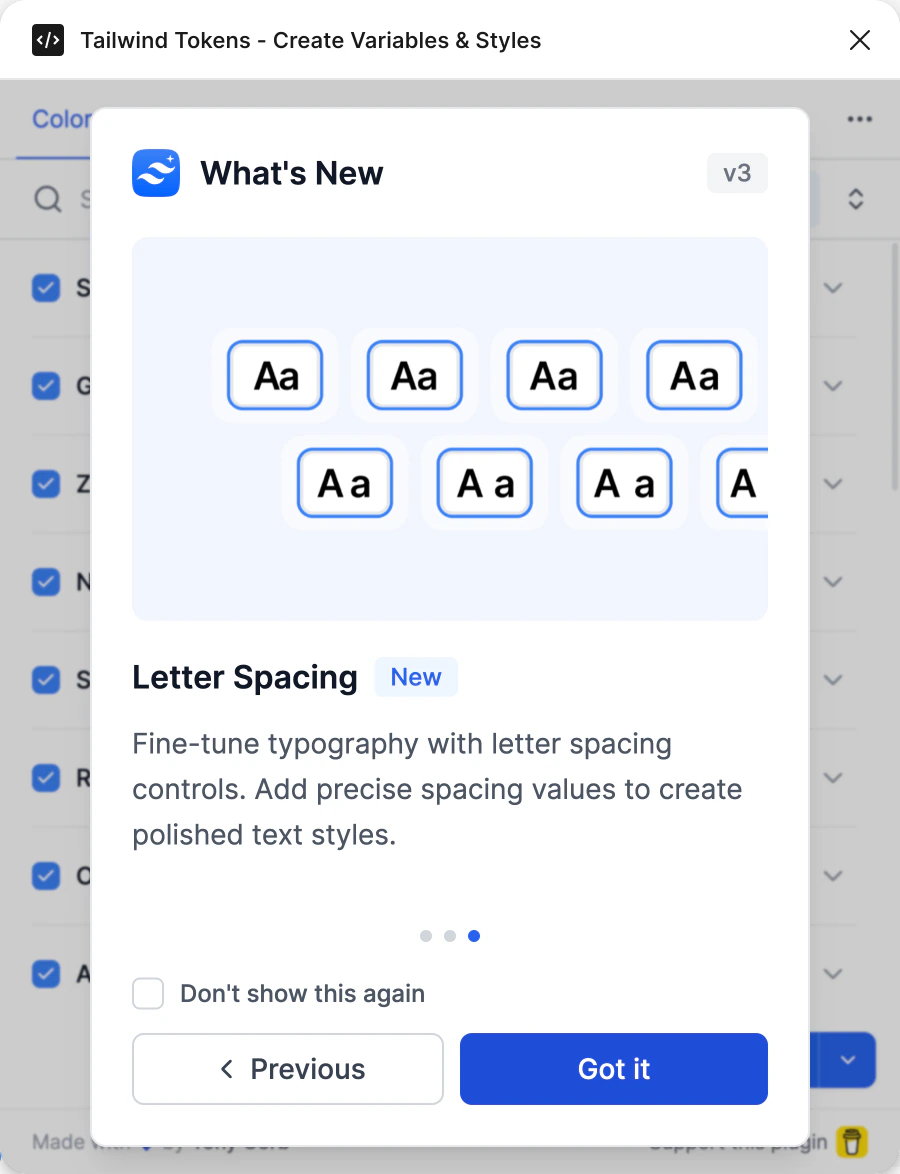Expand the chevron of the S row above G
Image resolution: width=900 pixels, height=1174 pixels.
(x=833, y=288)
